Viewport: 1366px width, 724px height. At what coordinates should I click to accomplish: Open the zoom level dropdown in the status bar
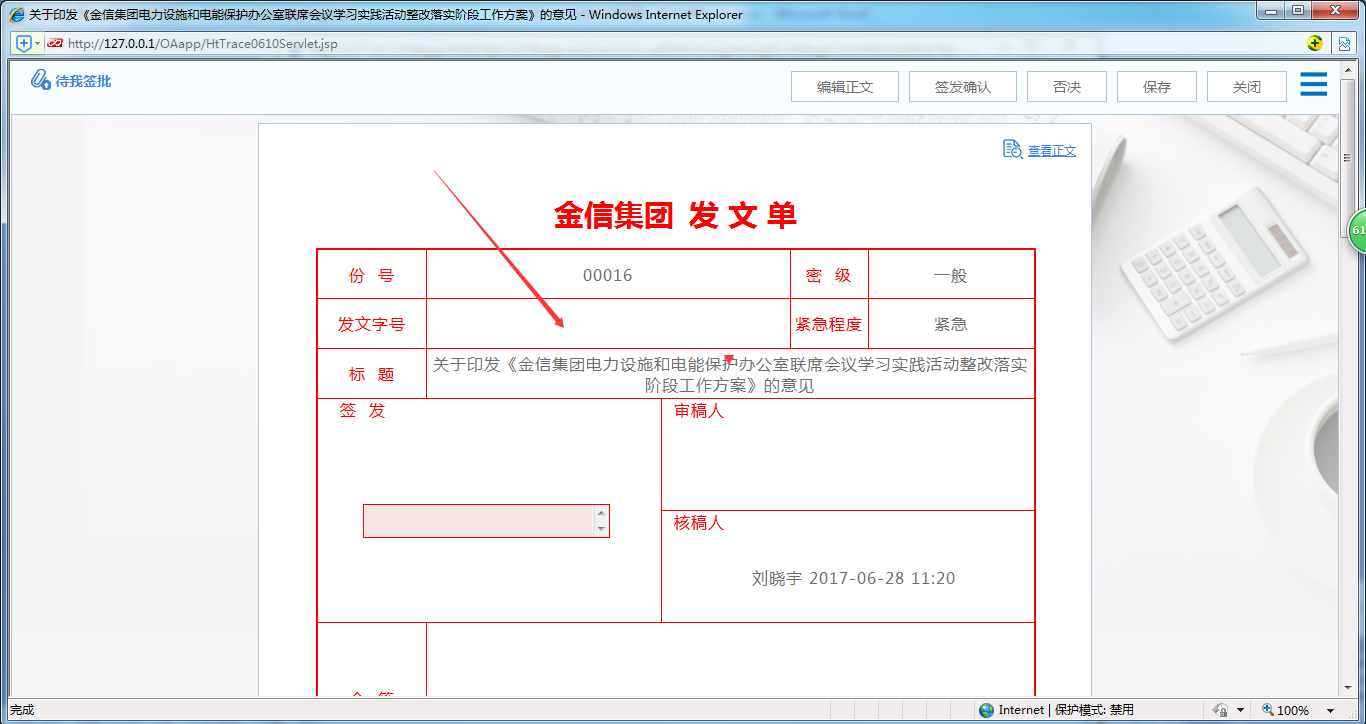(1330, 710)
